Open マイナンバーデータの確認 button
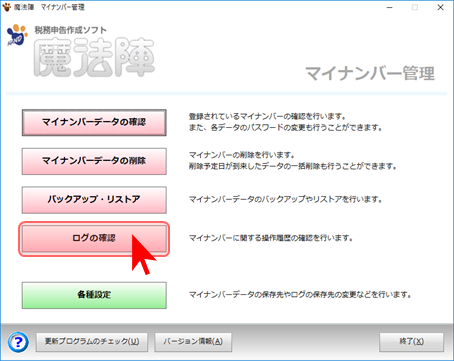The height and width of the screenshot is (361, 454). [94, 122]
